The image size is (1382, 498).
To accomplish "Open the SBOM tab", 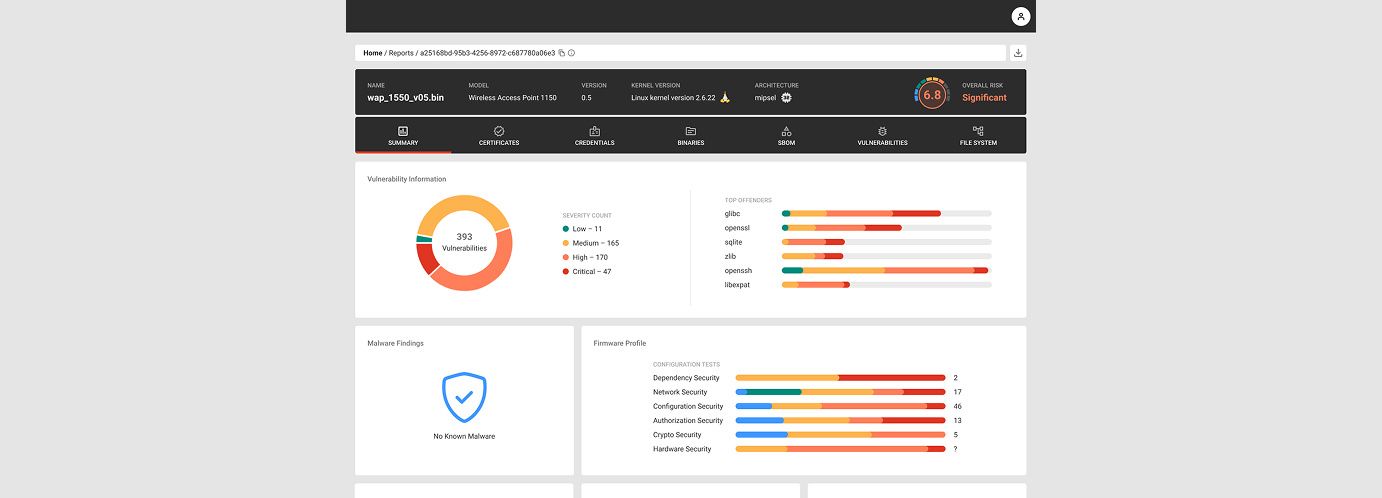I will 786,136.
